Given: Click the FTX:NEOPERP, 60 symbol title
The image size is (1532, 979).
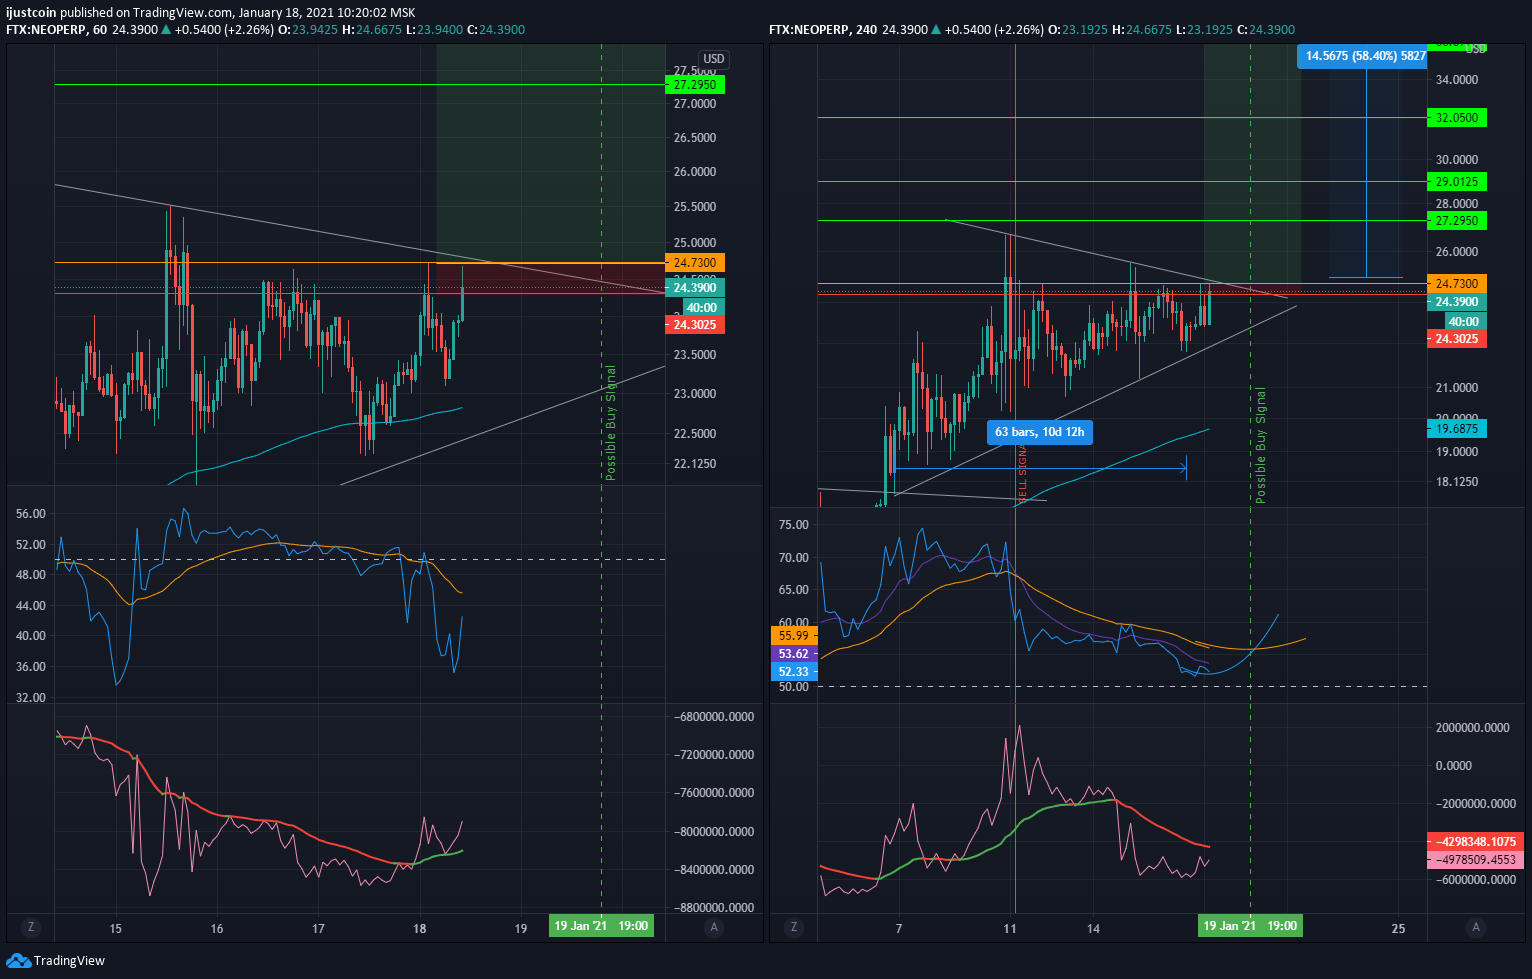Looking at the screenshot, I should [56, 30].
